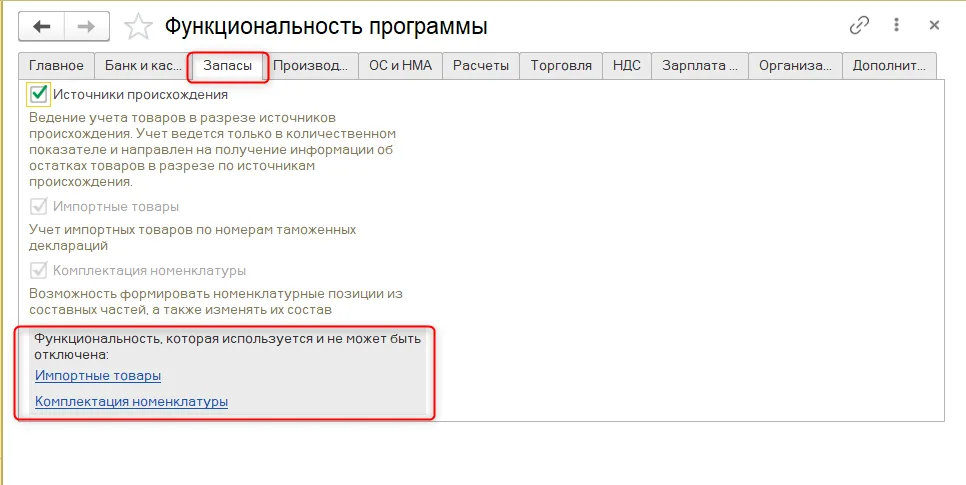Open the Импортные товары link
Viewport: 966px width, 485px height.
pos(98,375)
